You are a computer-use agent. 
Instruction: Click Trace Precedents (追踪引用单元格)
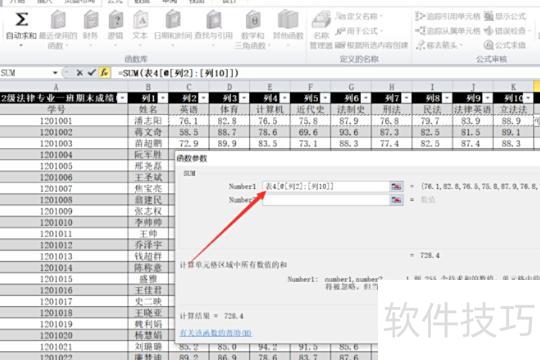point(447,16)
